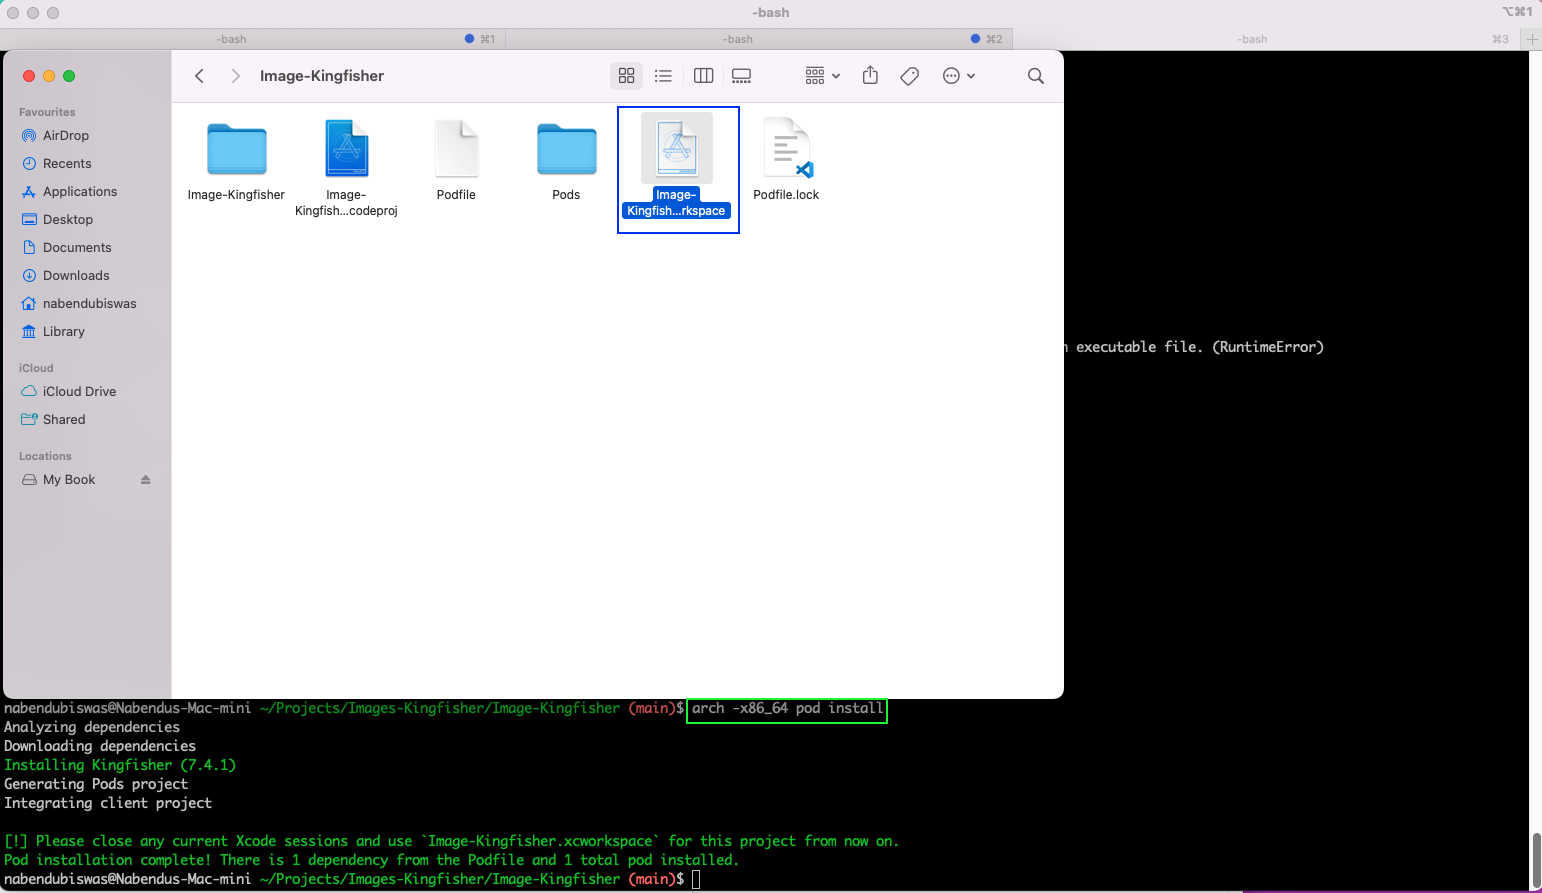Zoom the Finder window with green button
The height and width of the screenshot is (893, 1542).
click(69, 76)
